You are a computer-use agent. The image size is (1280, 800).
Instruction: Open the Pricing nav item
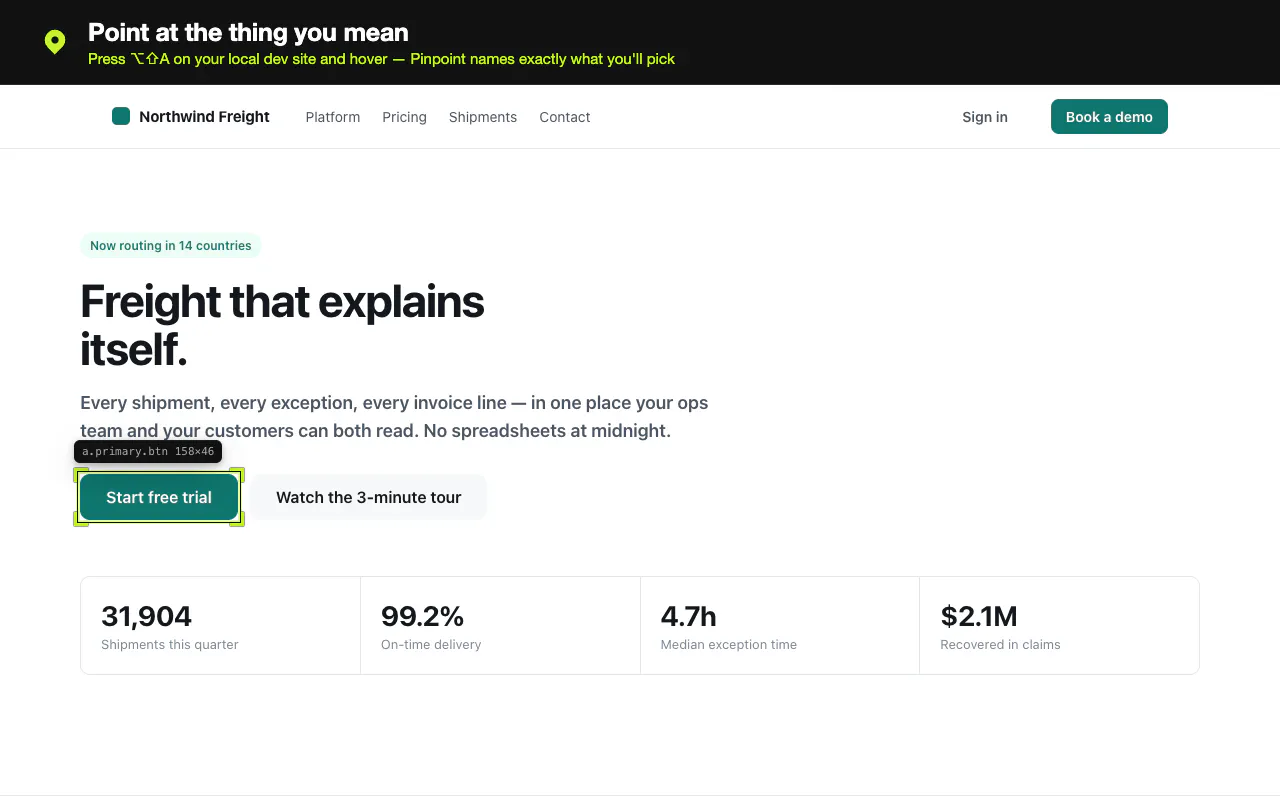click(x=404, y=117)
